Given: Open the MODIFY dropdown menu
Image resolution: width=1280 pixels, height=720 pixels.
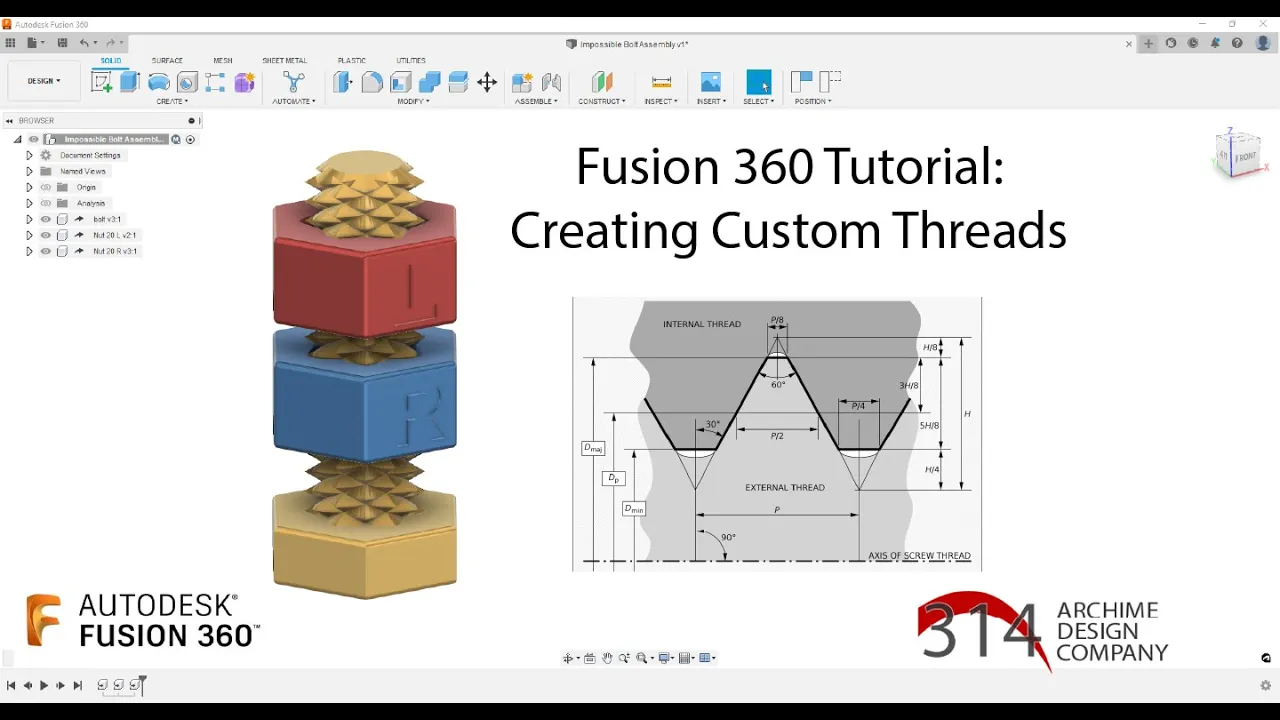Looking at the screenshot, I should point(414,101).
